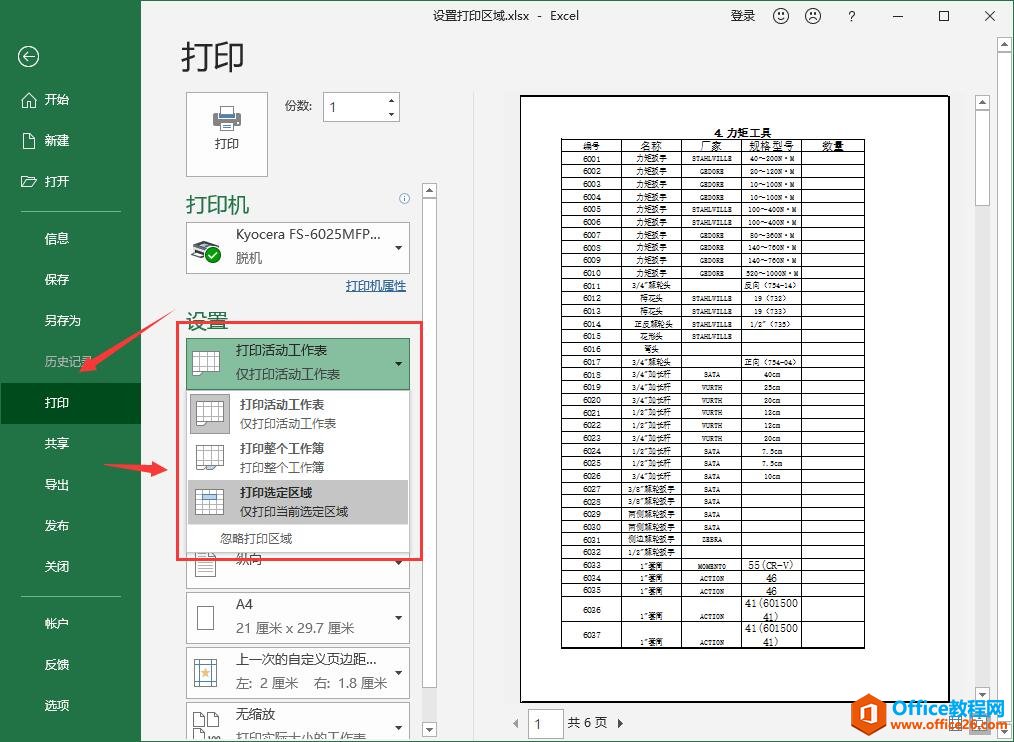Select 打印 in the sidebar

(70, 403)
